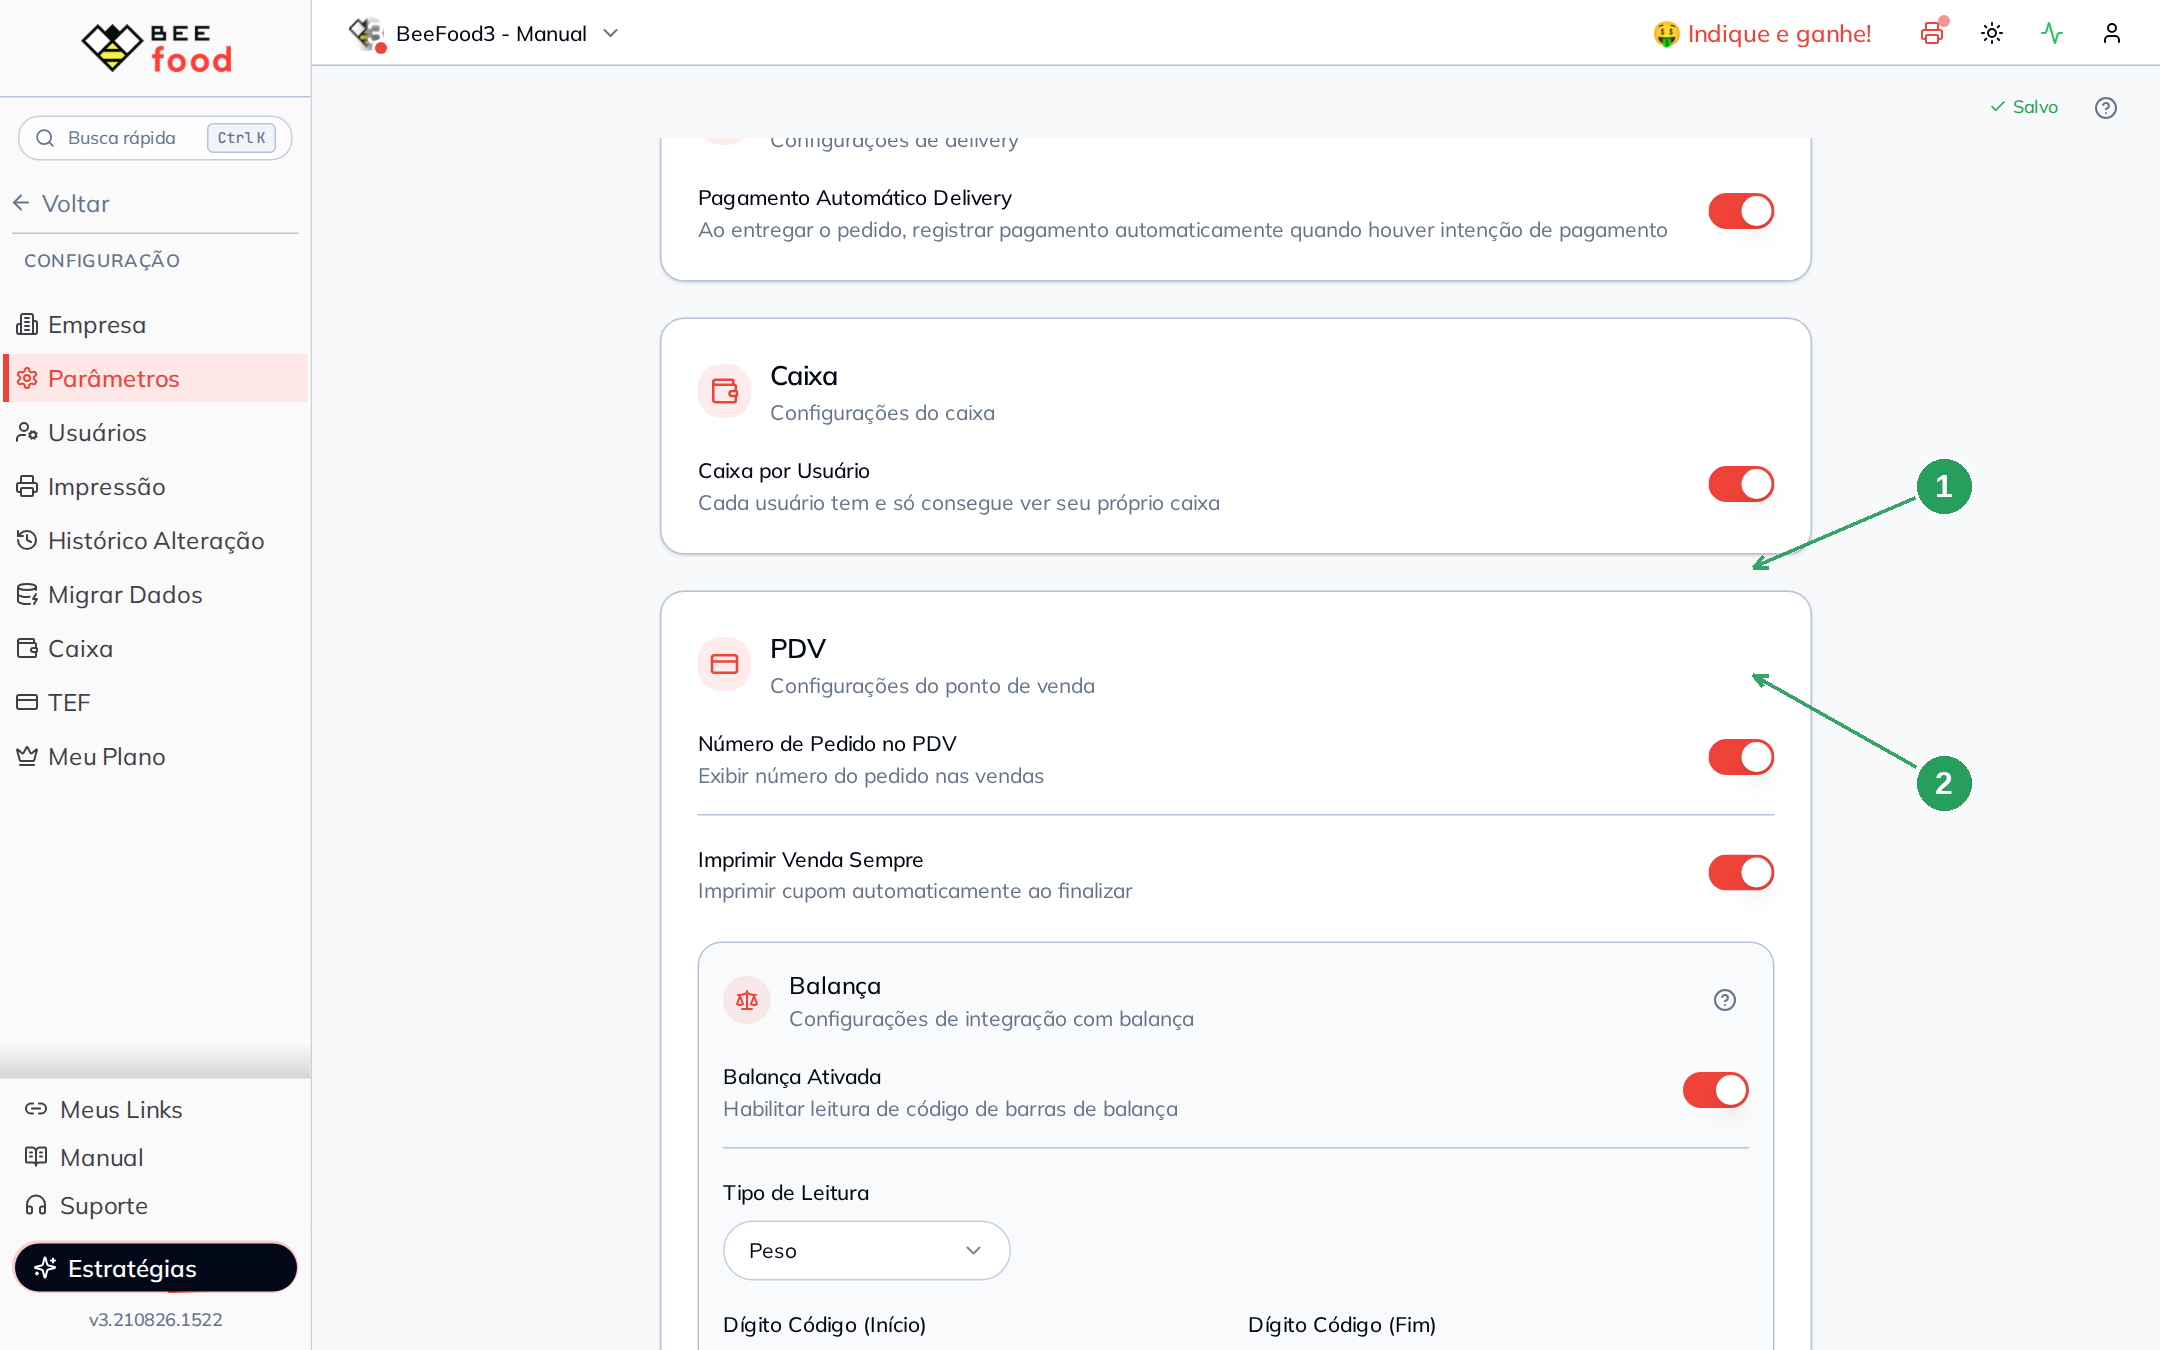
Task: Open Migrar Dados page
Action: pos(156,594)
